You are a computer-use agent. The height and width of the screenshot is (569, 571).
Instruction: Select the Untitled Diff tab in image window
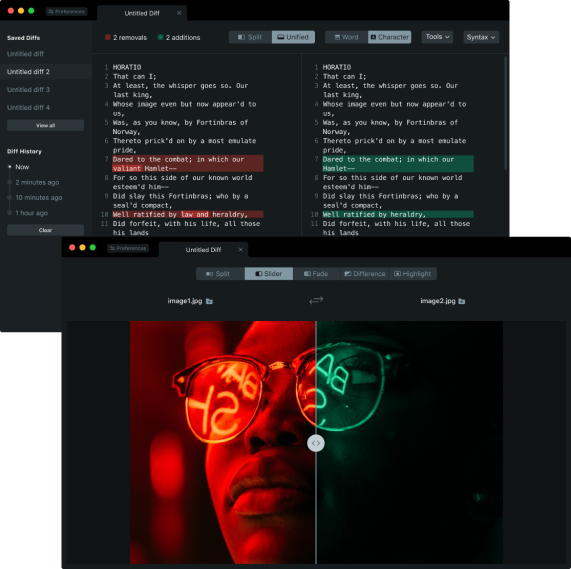(203, 250)
